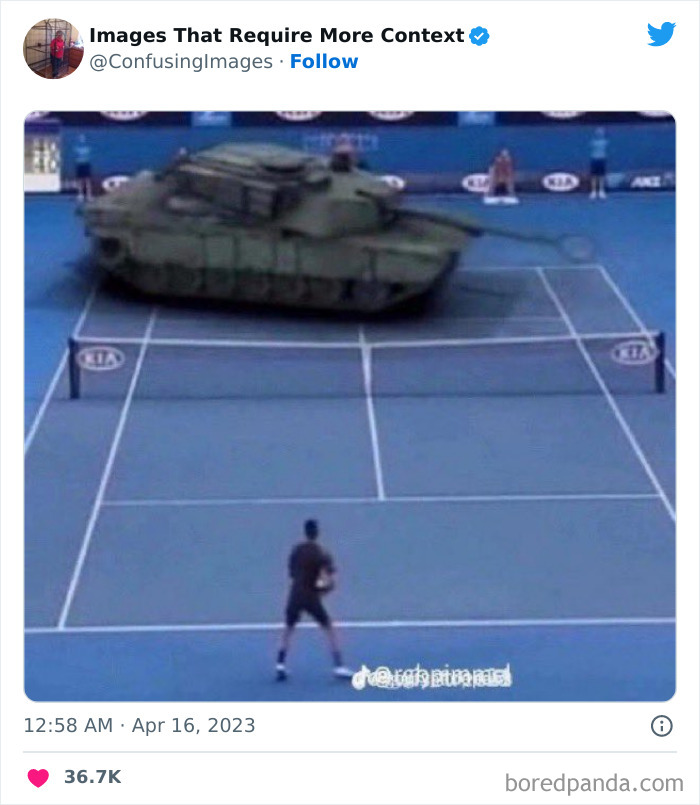Click the Images That Require More Context name

click(277, 35)
